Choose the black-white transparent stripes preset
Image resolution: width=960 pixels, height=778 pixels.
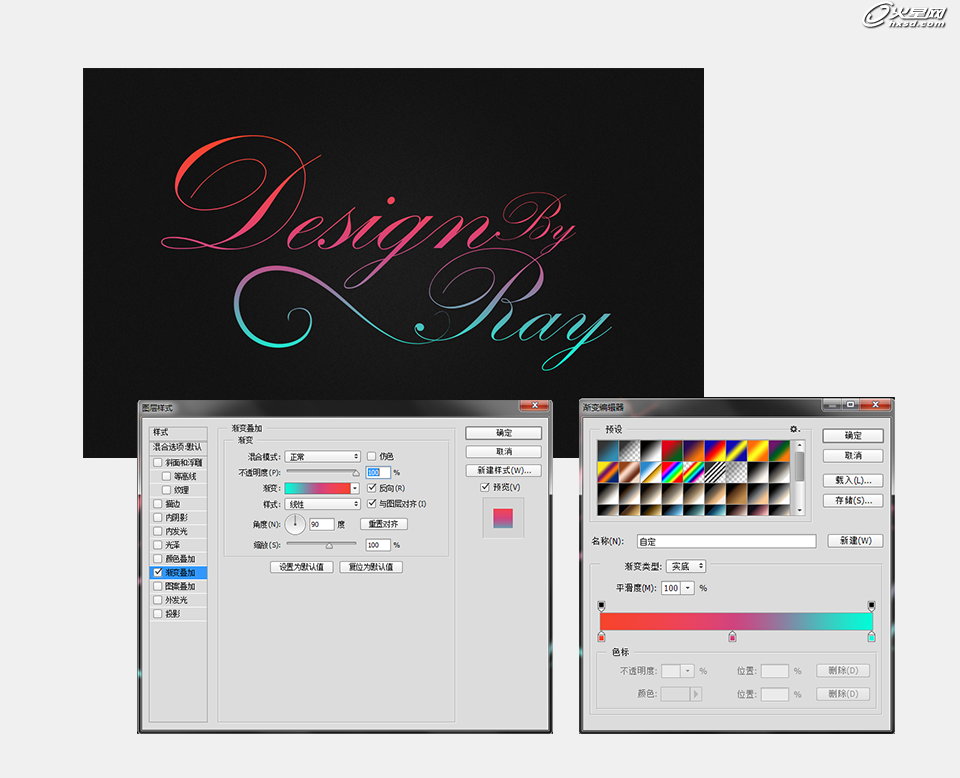click(715, 473)
